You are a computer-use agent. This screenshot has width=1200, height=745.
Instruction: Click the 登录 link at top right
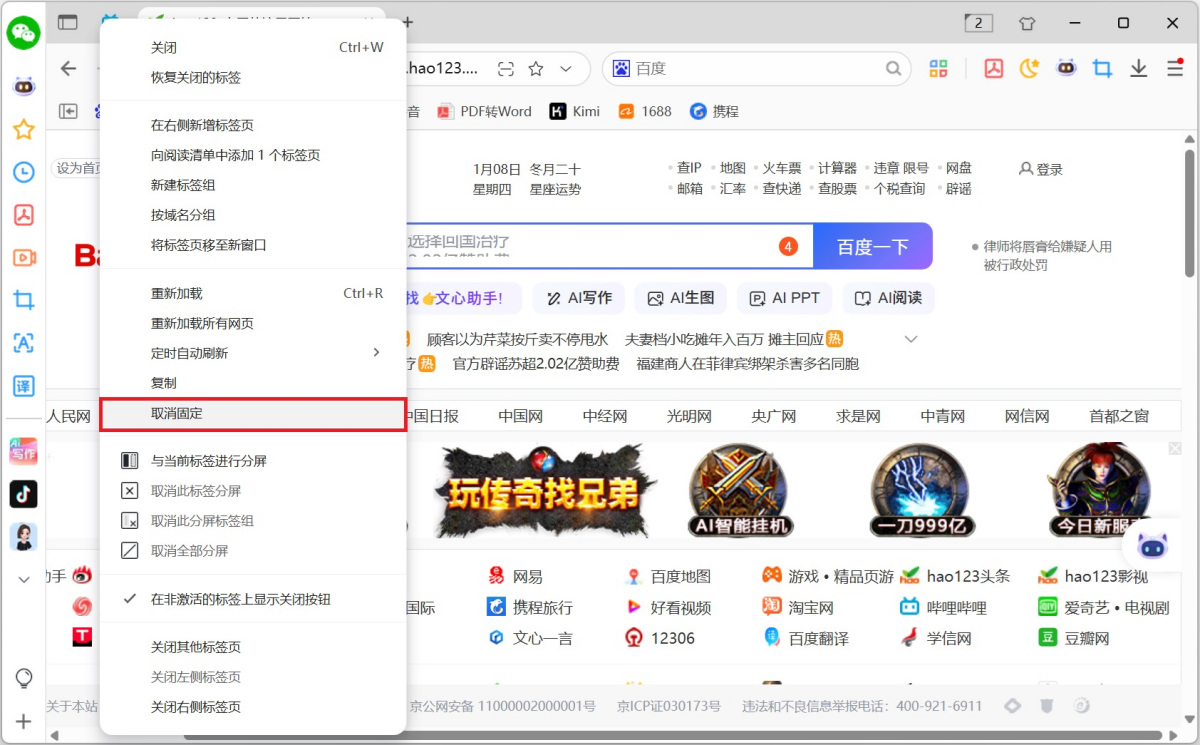[1046, 169]
